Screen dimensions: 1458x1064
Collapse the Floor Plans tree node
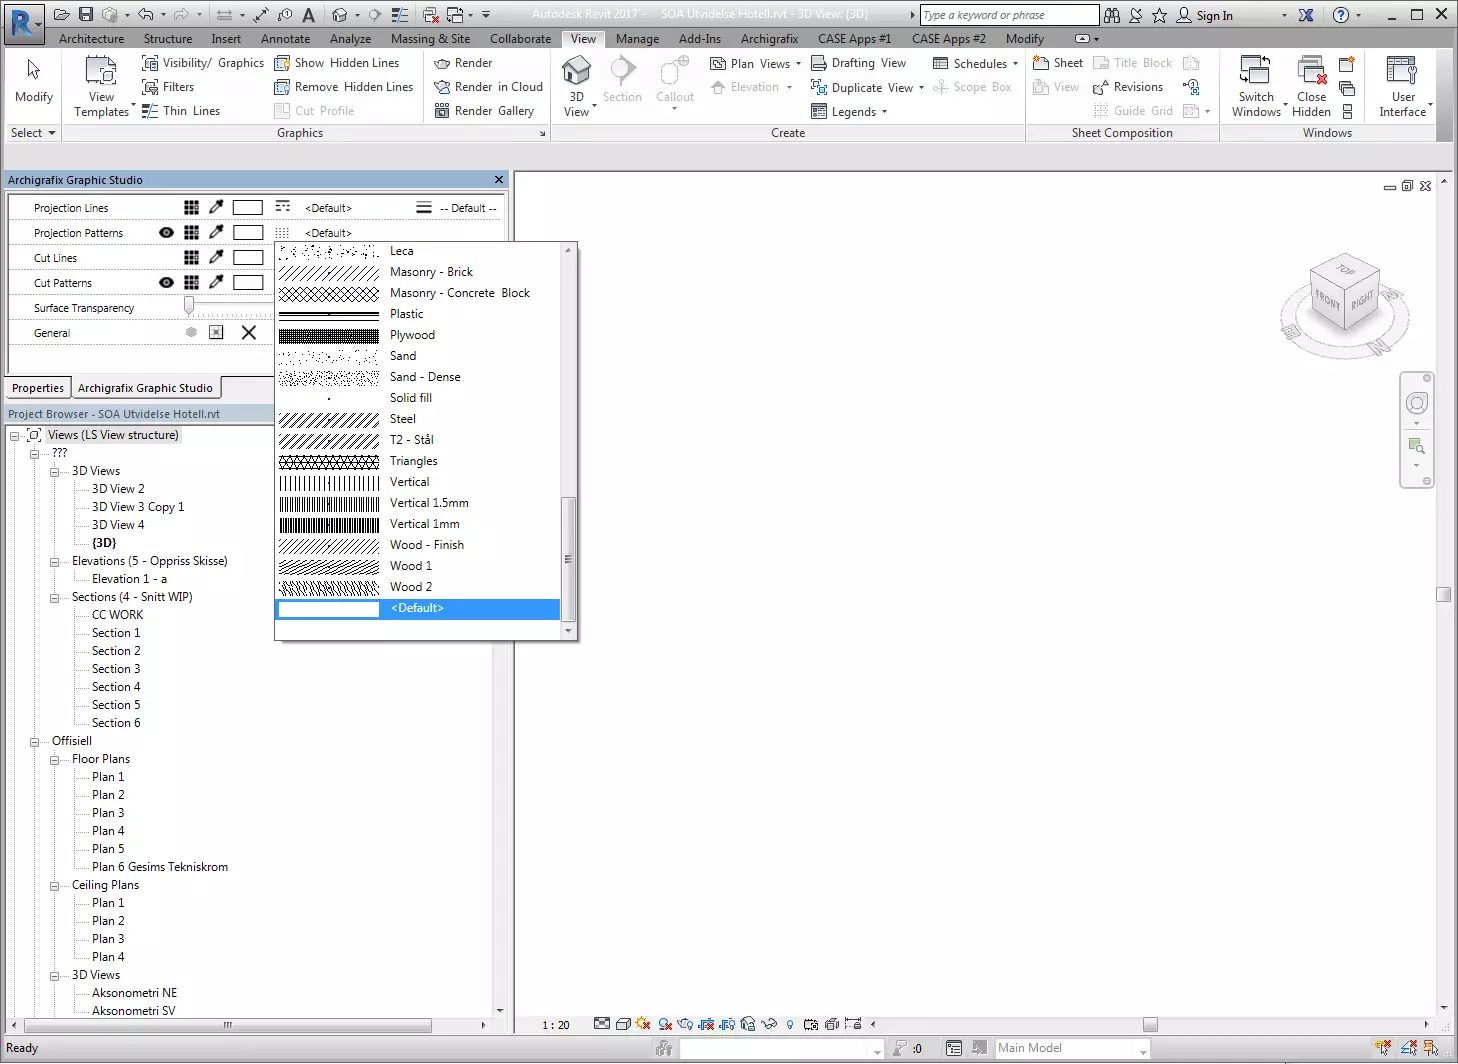coord(55,759)
